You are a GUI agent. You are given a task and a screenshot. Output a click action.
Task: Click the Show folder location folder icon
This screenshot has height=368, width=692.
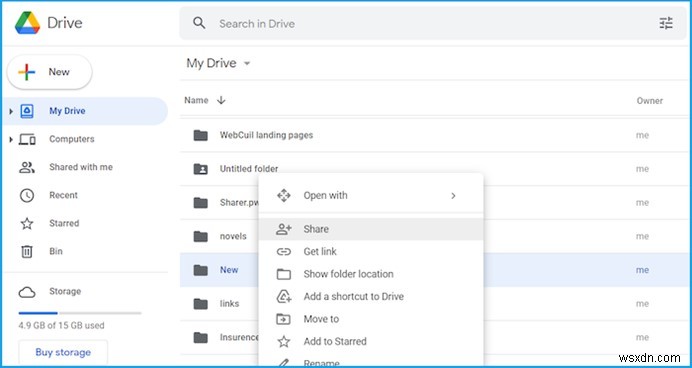click(x=283, y=274)
